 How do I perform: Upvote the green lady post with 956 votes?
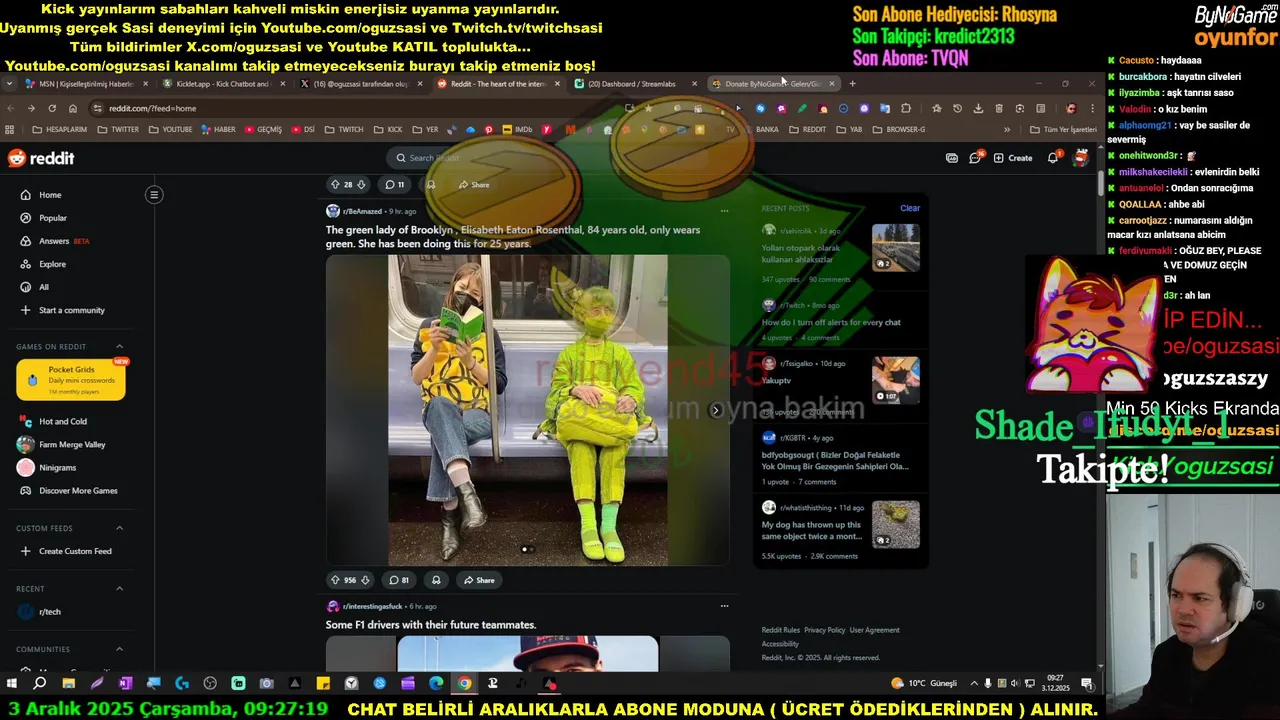coord(335,580)
